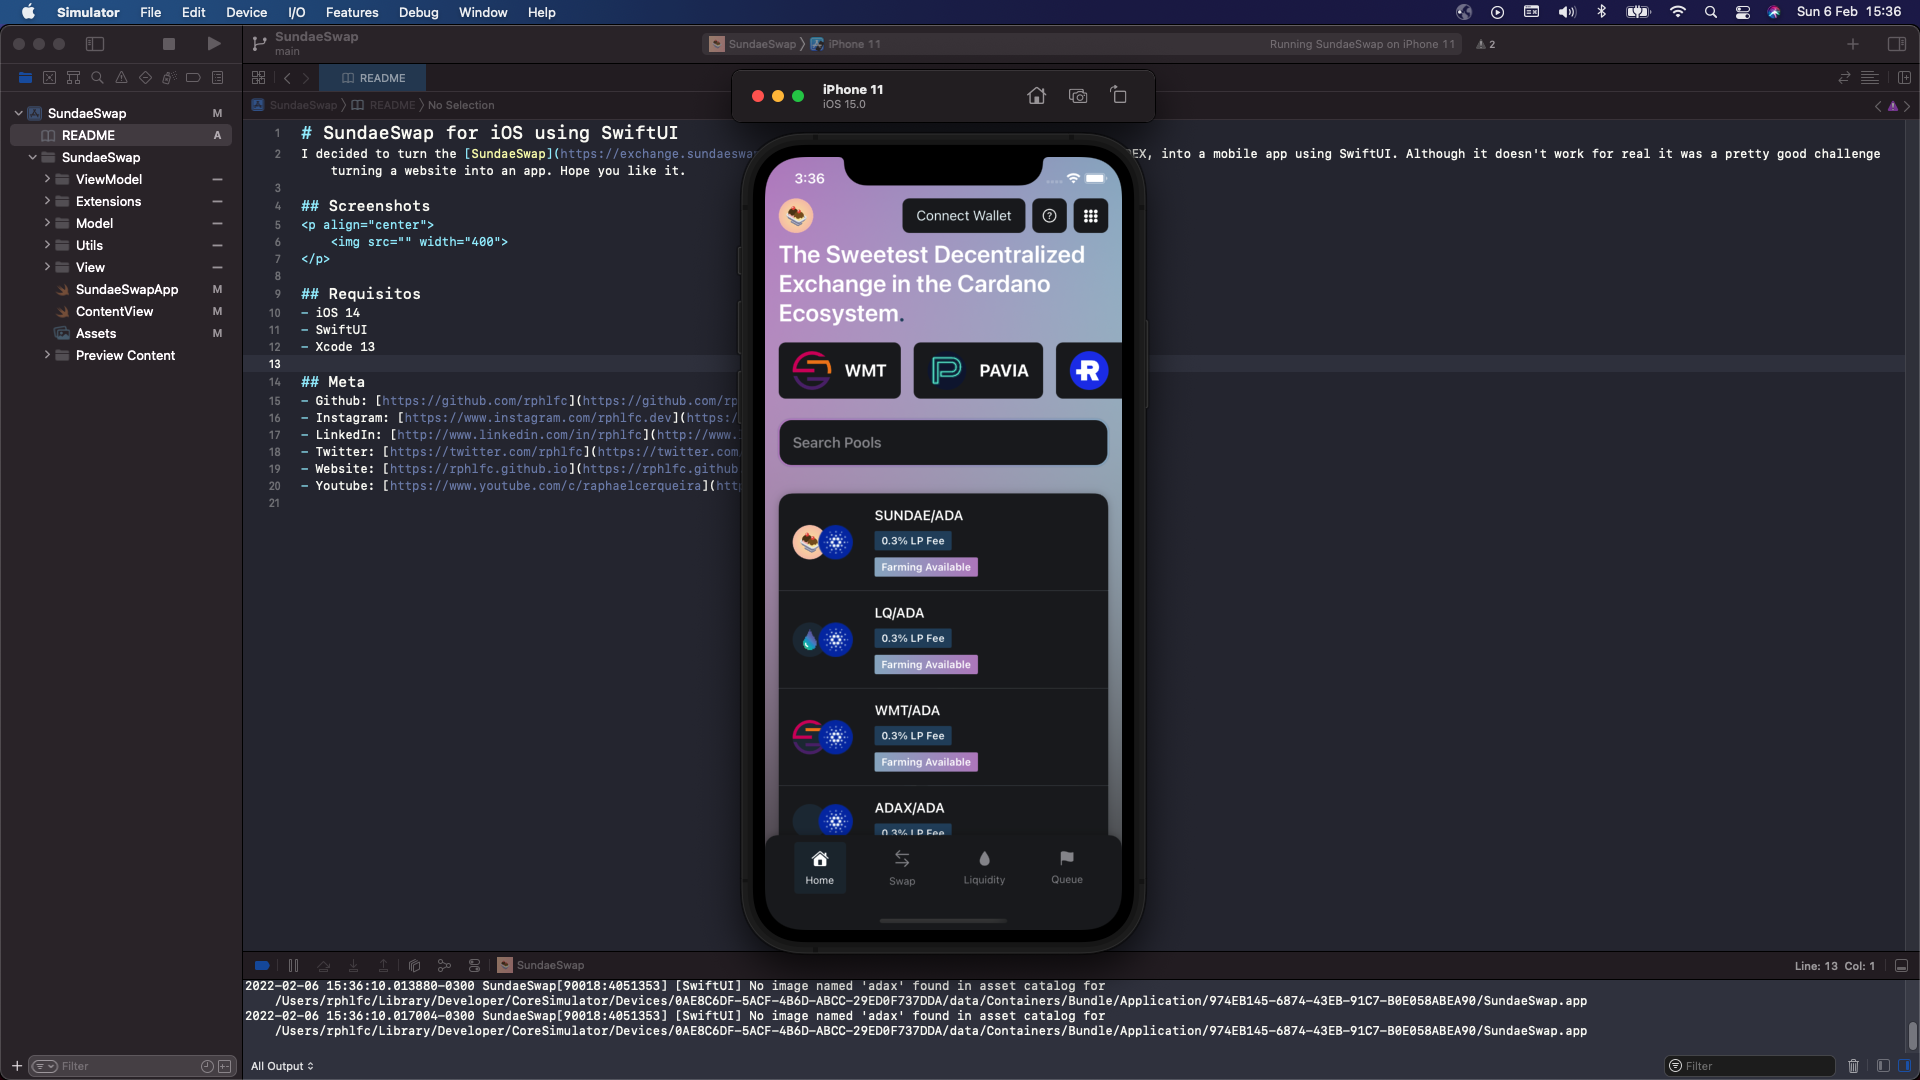Select the README editor tab
The width and height of the screenshot is (1920, 1080).
[x=373, y=78]
